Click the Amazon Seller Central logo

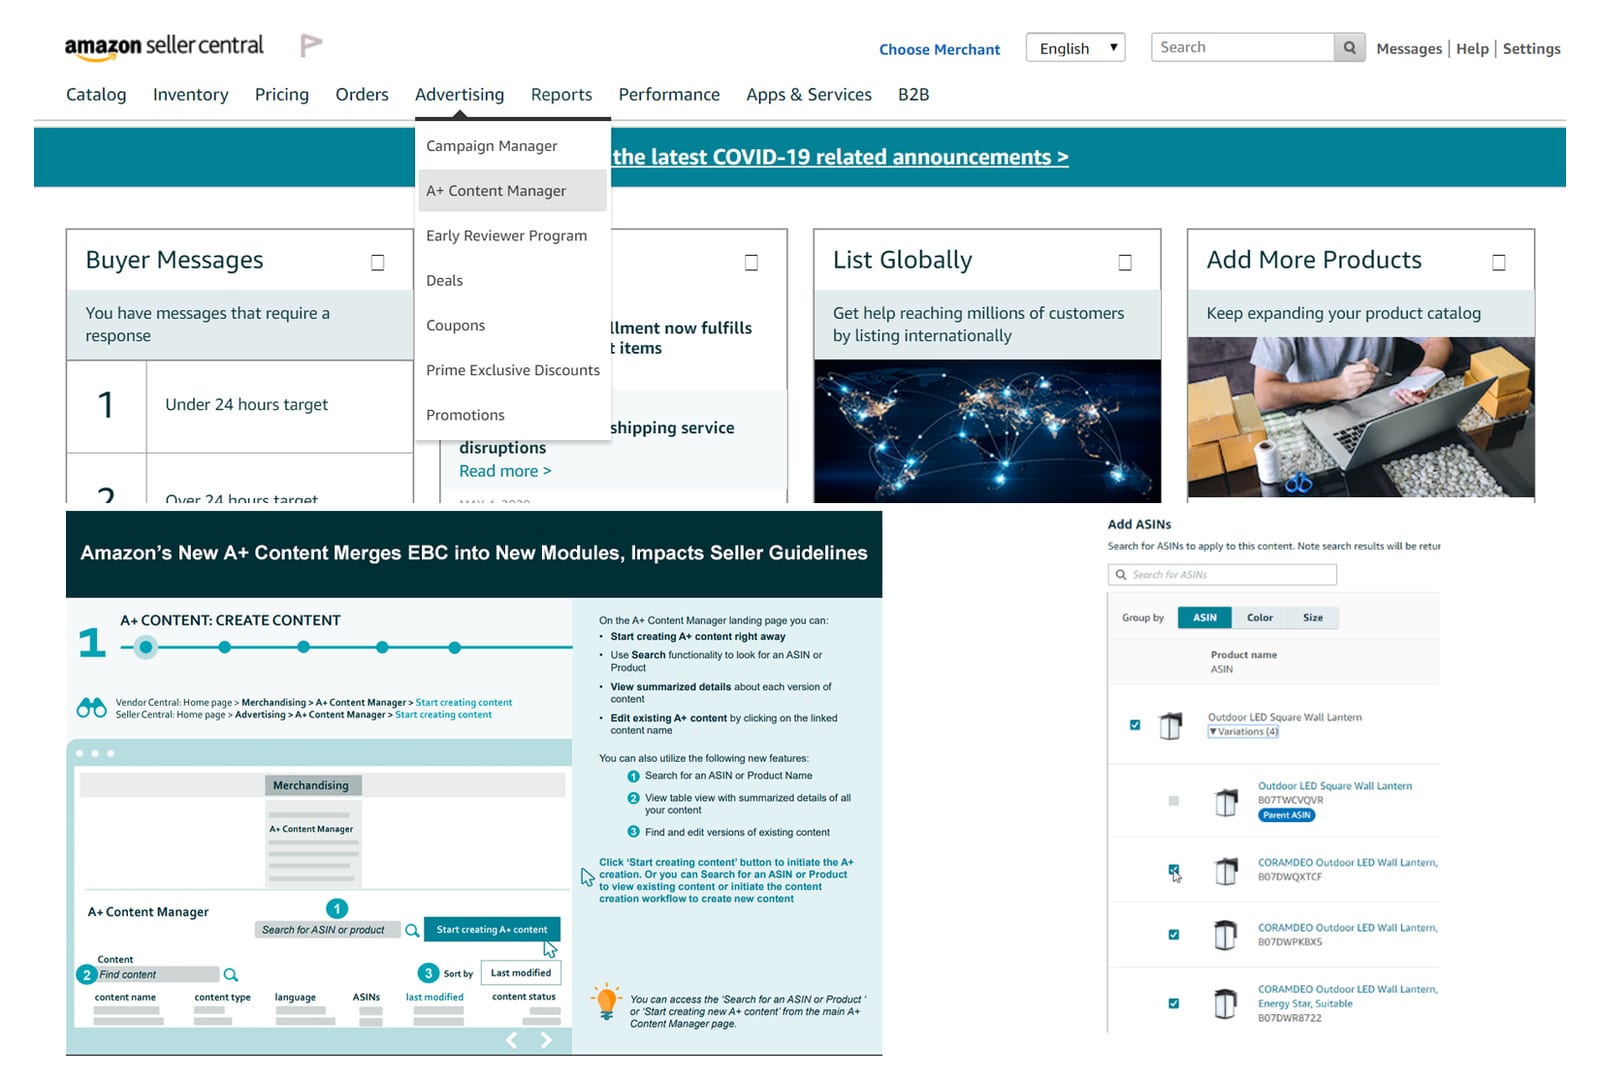pos(164,46)
